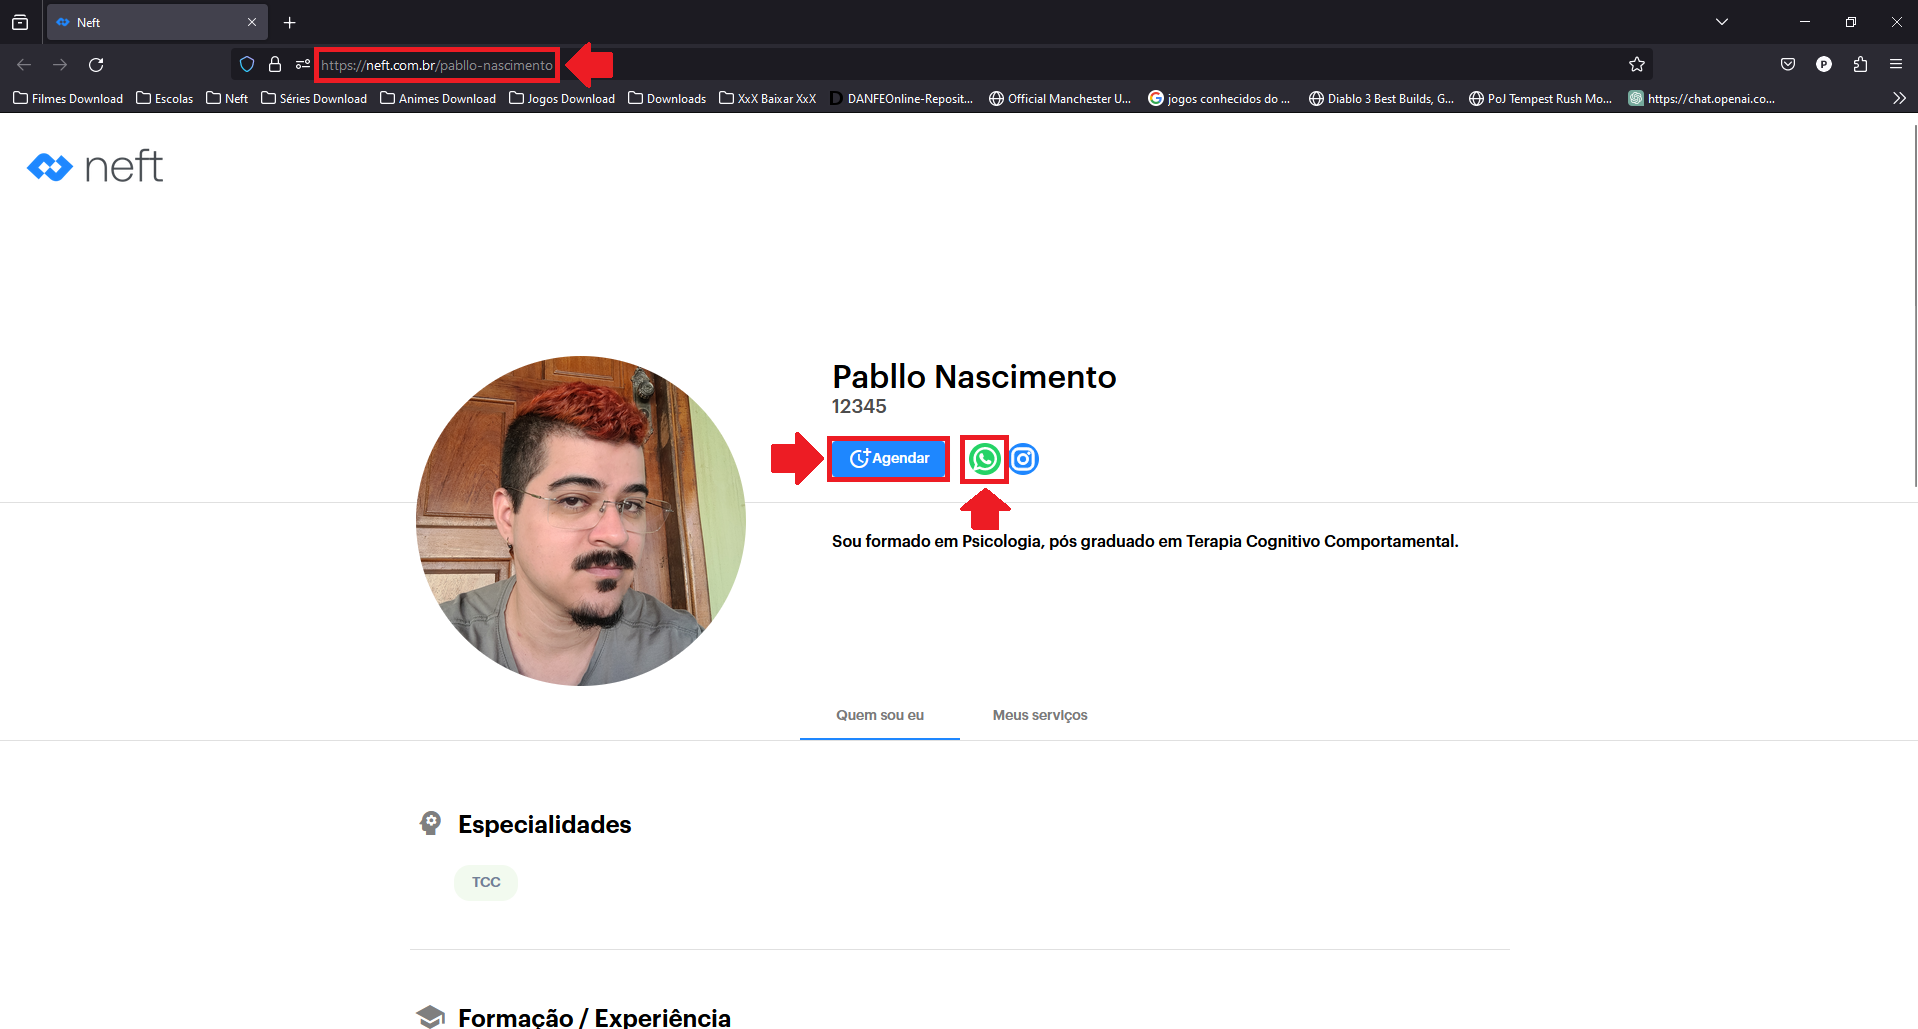Open the Filmes Download bookmark folder
This screenshot has height=1029, width=1918.
[68, 98]
